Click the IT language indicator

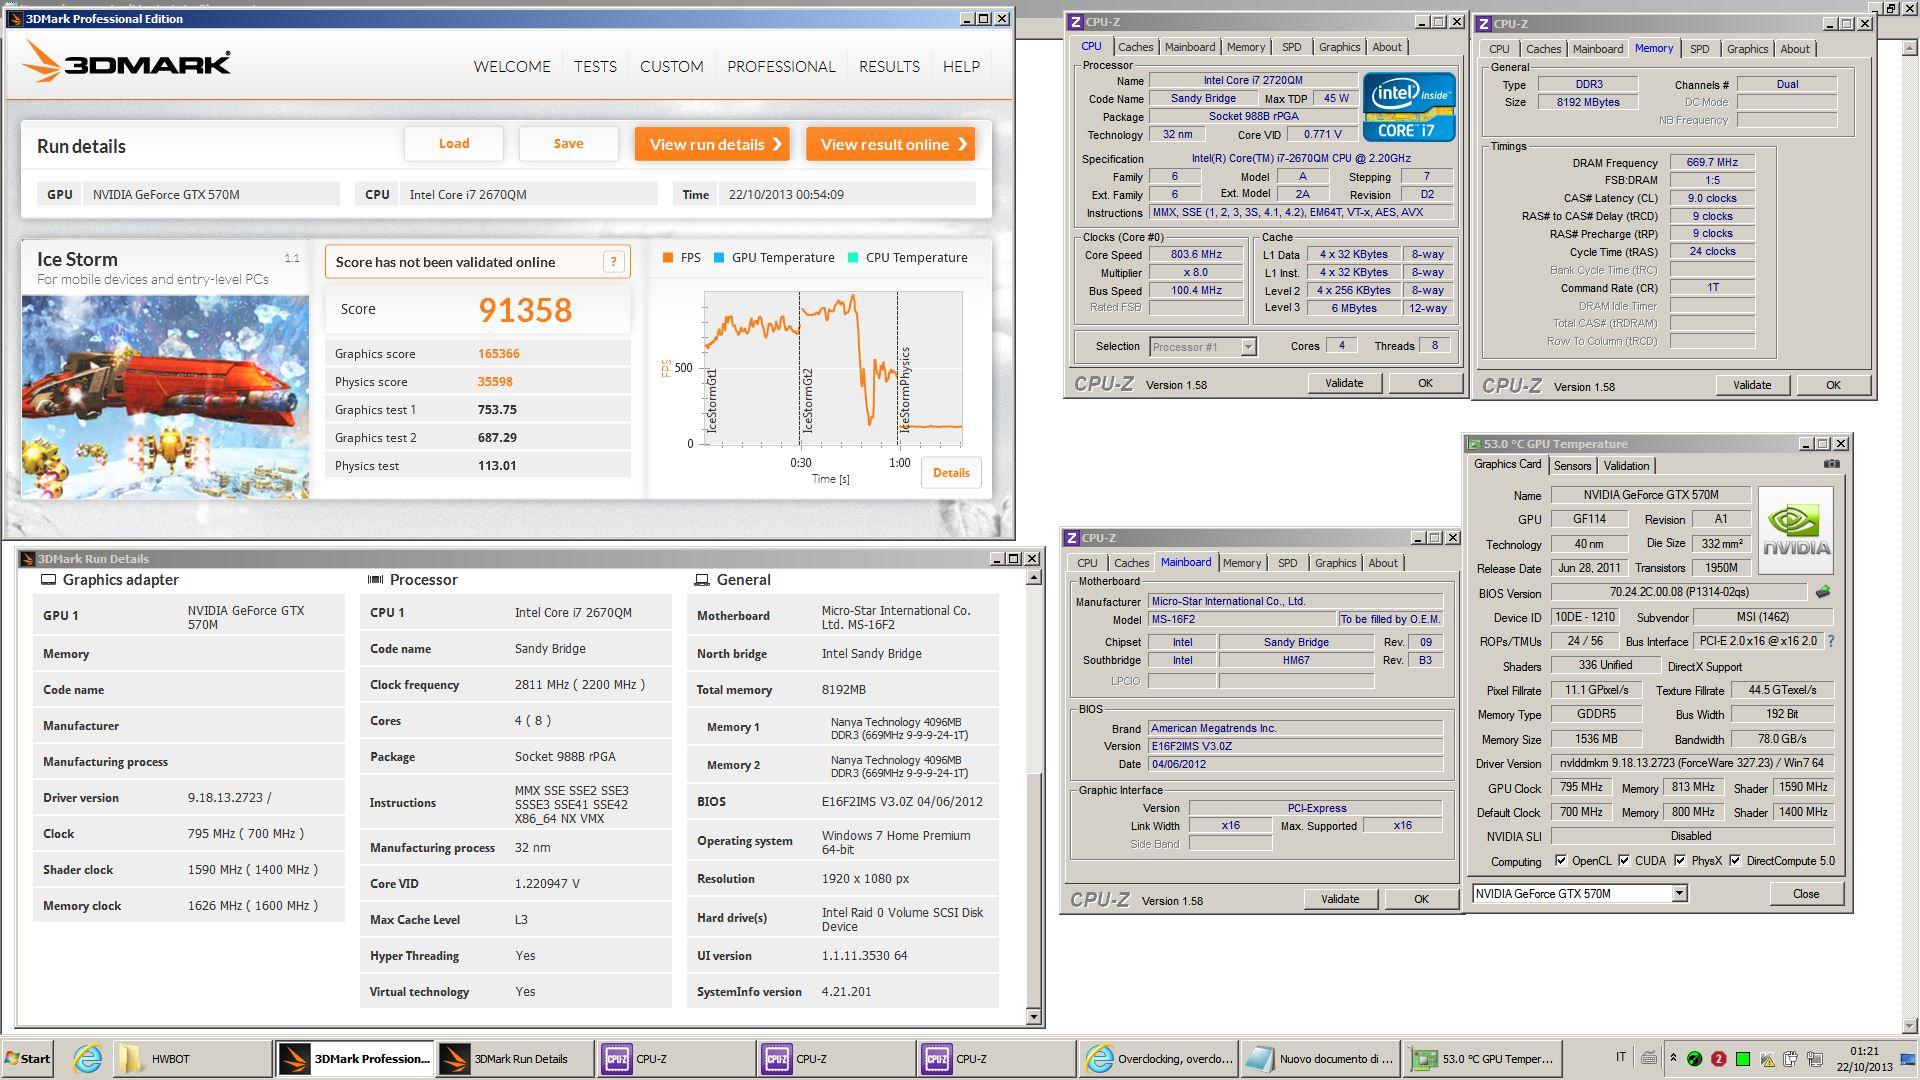1620,1057
